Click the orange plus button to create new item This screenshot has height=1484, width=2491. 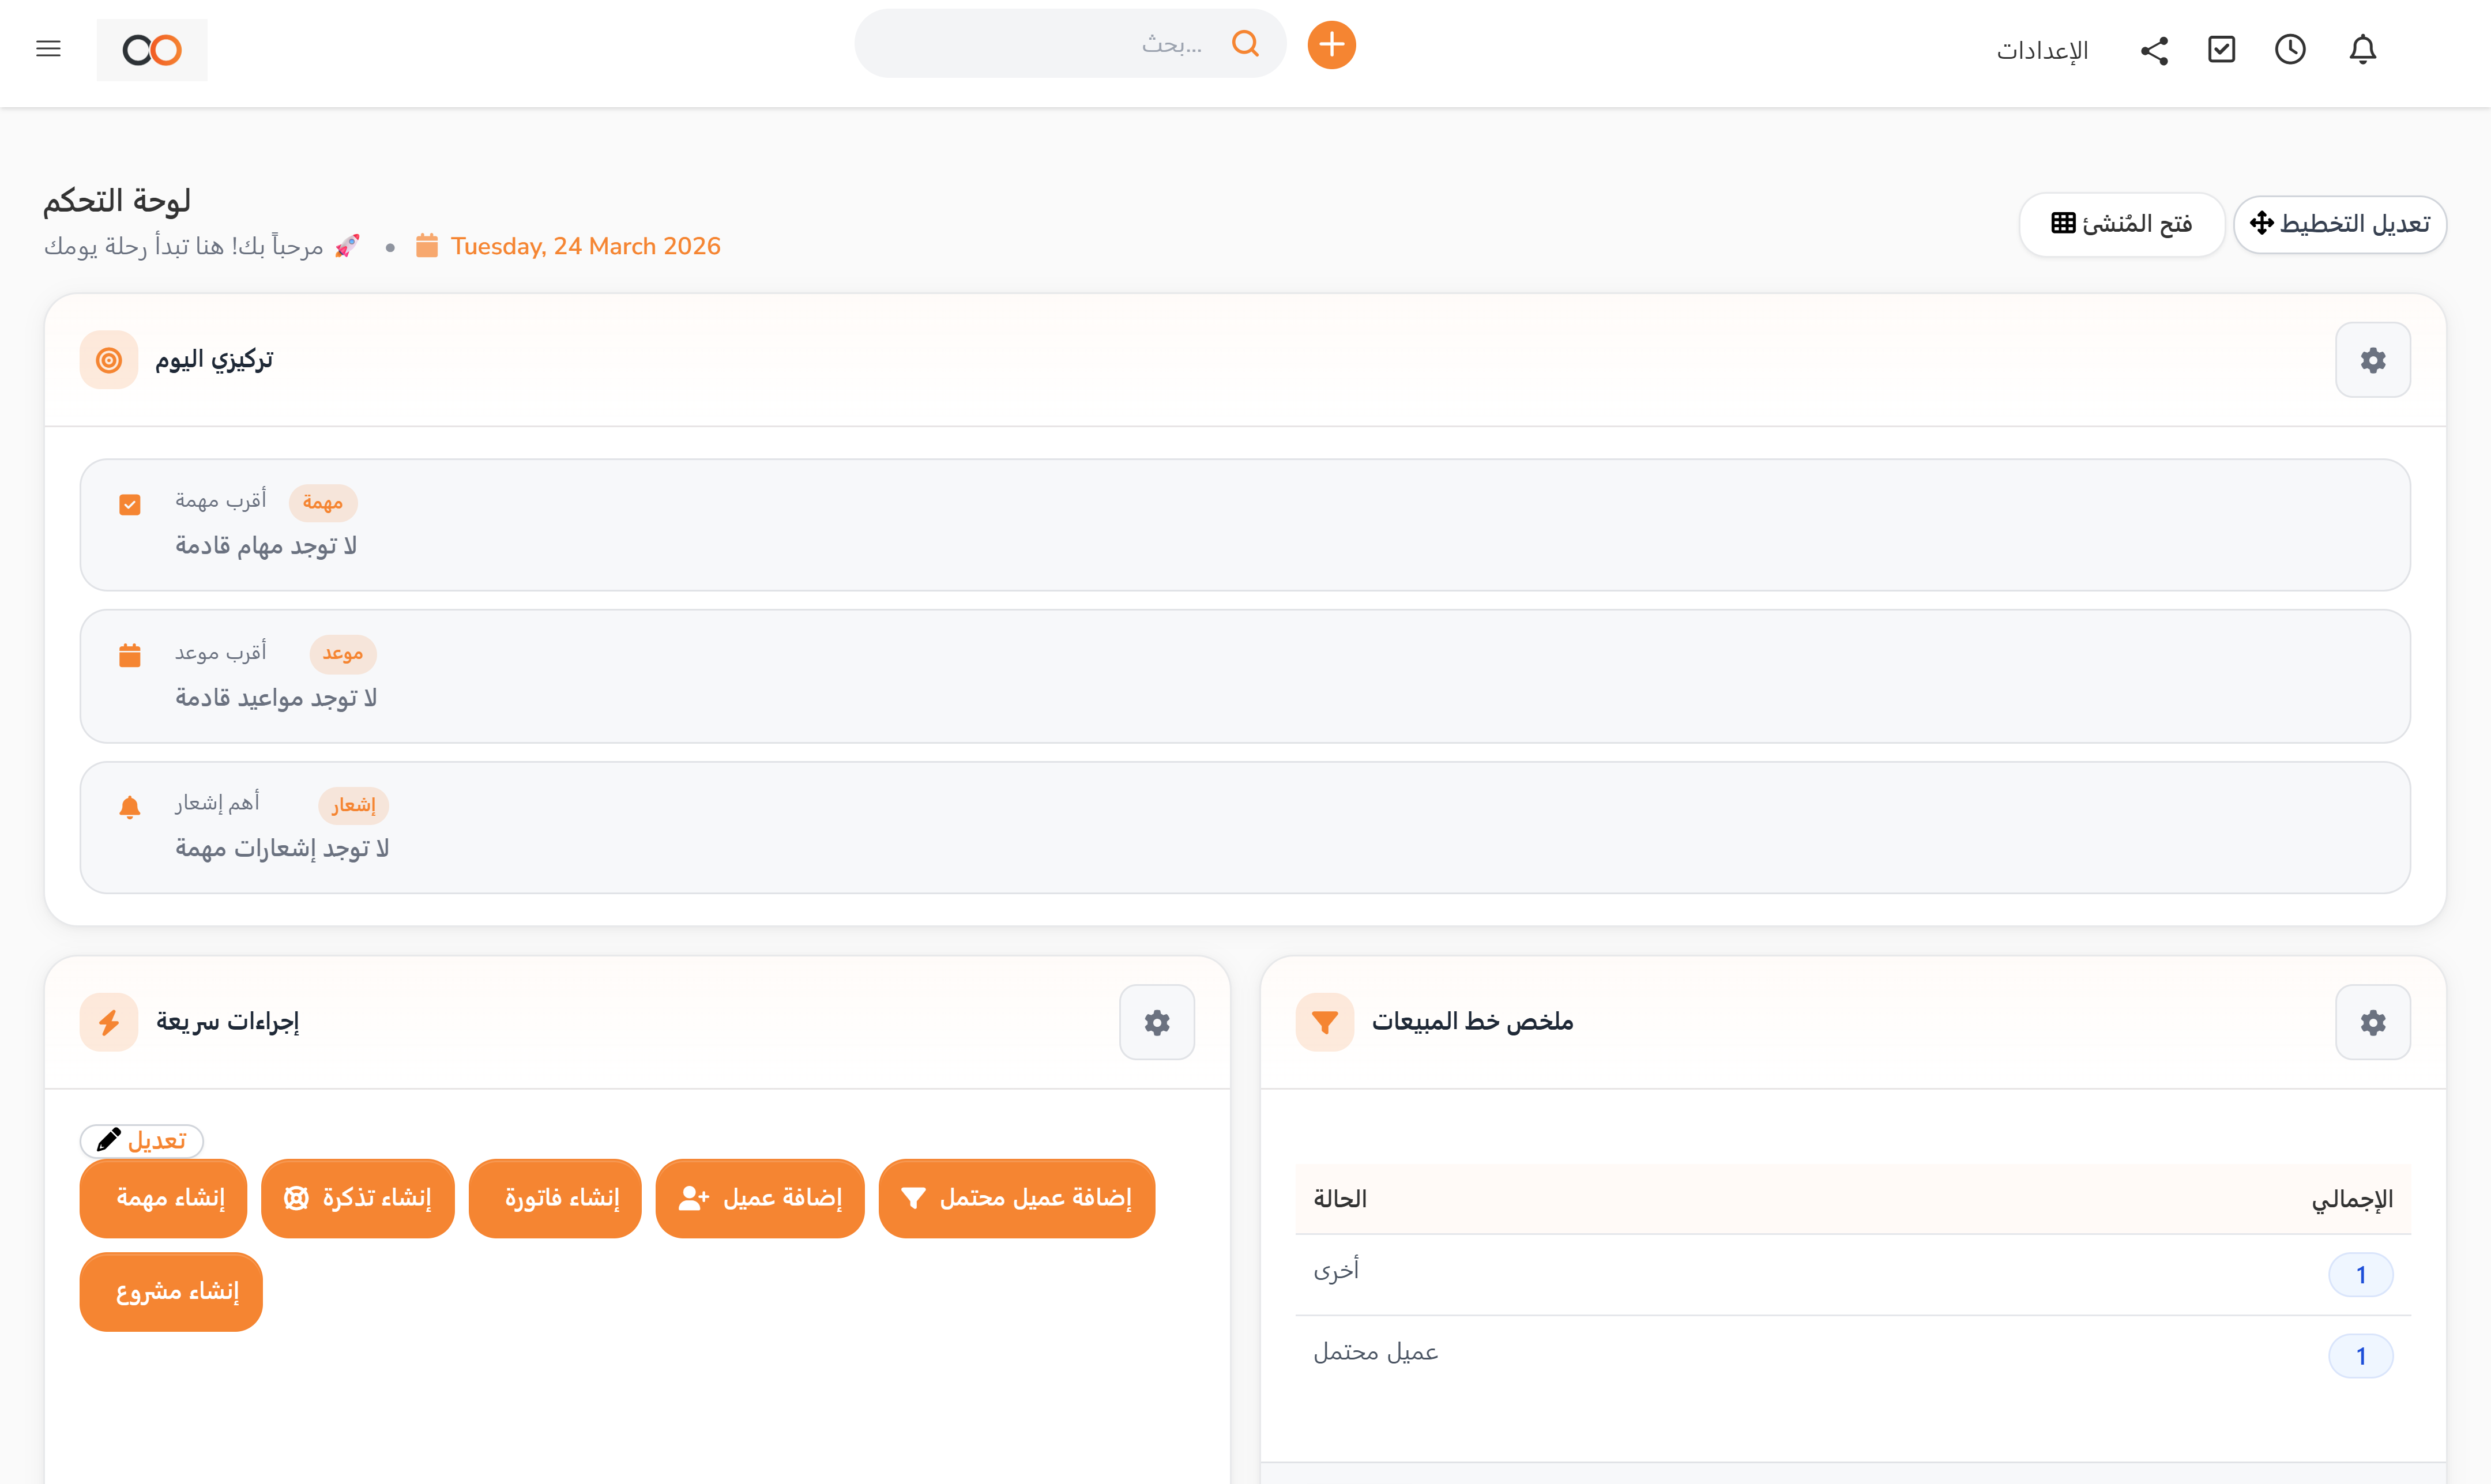(1331, 44)
